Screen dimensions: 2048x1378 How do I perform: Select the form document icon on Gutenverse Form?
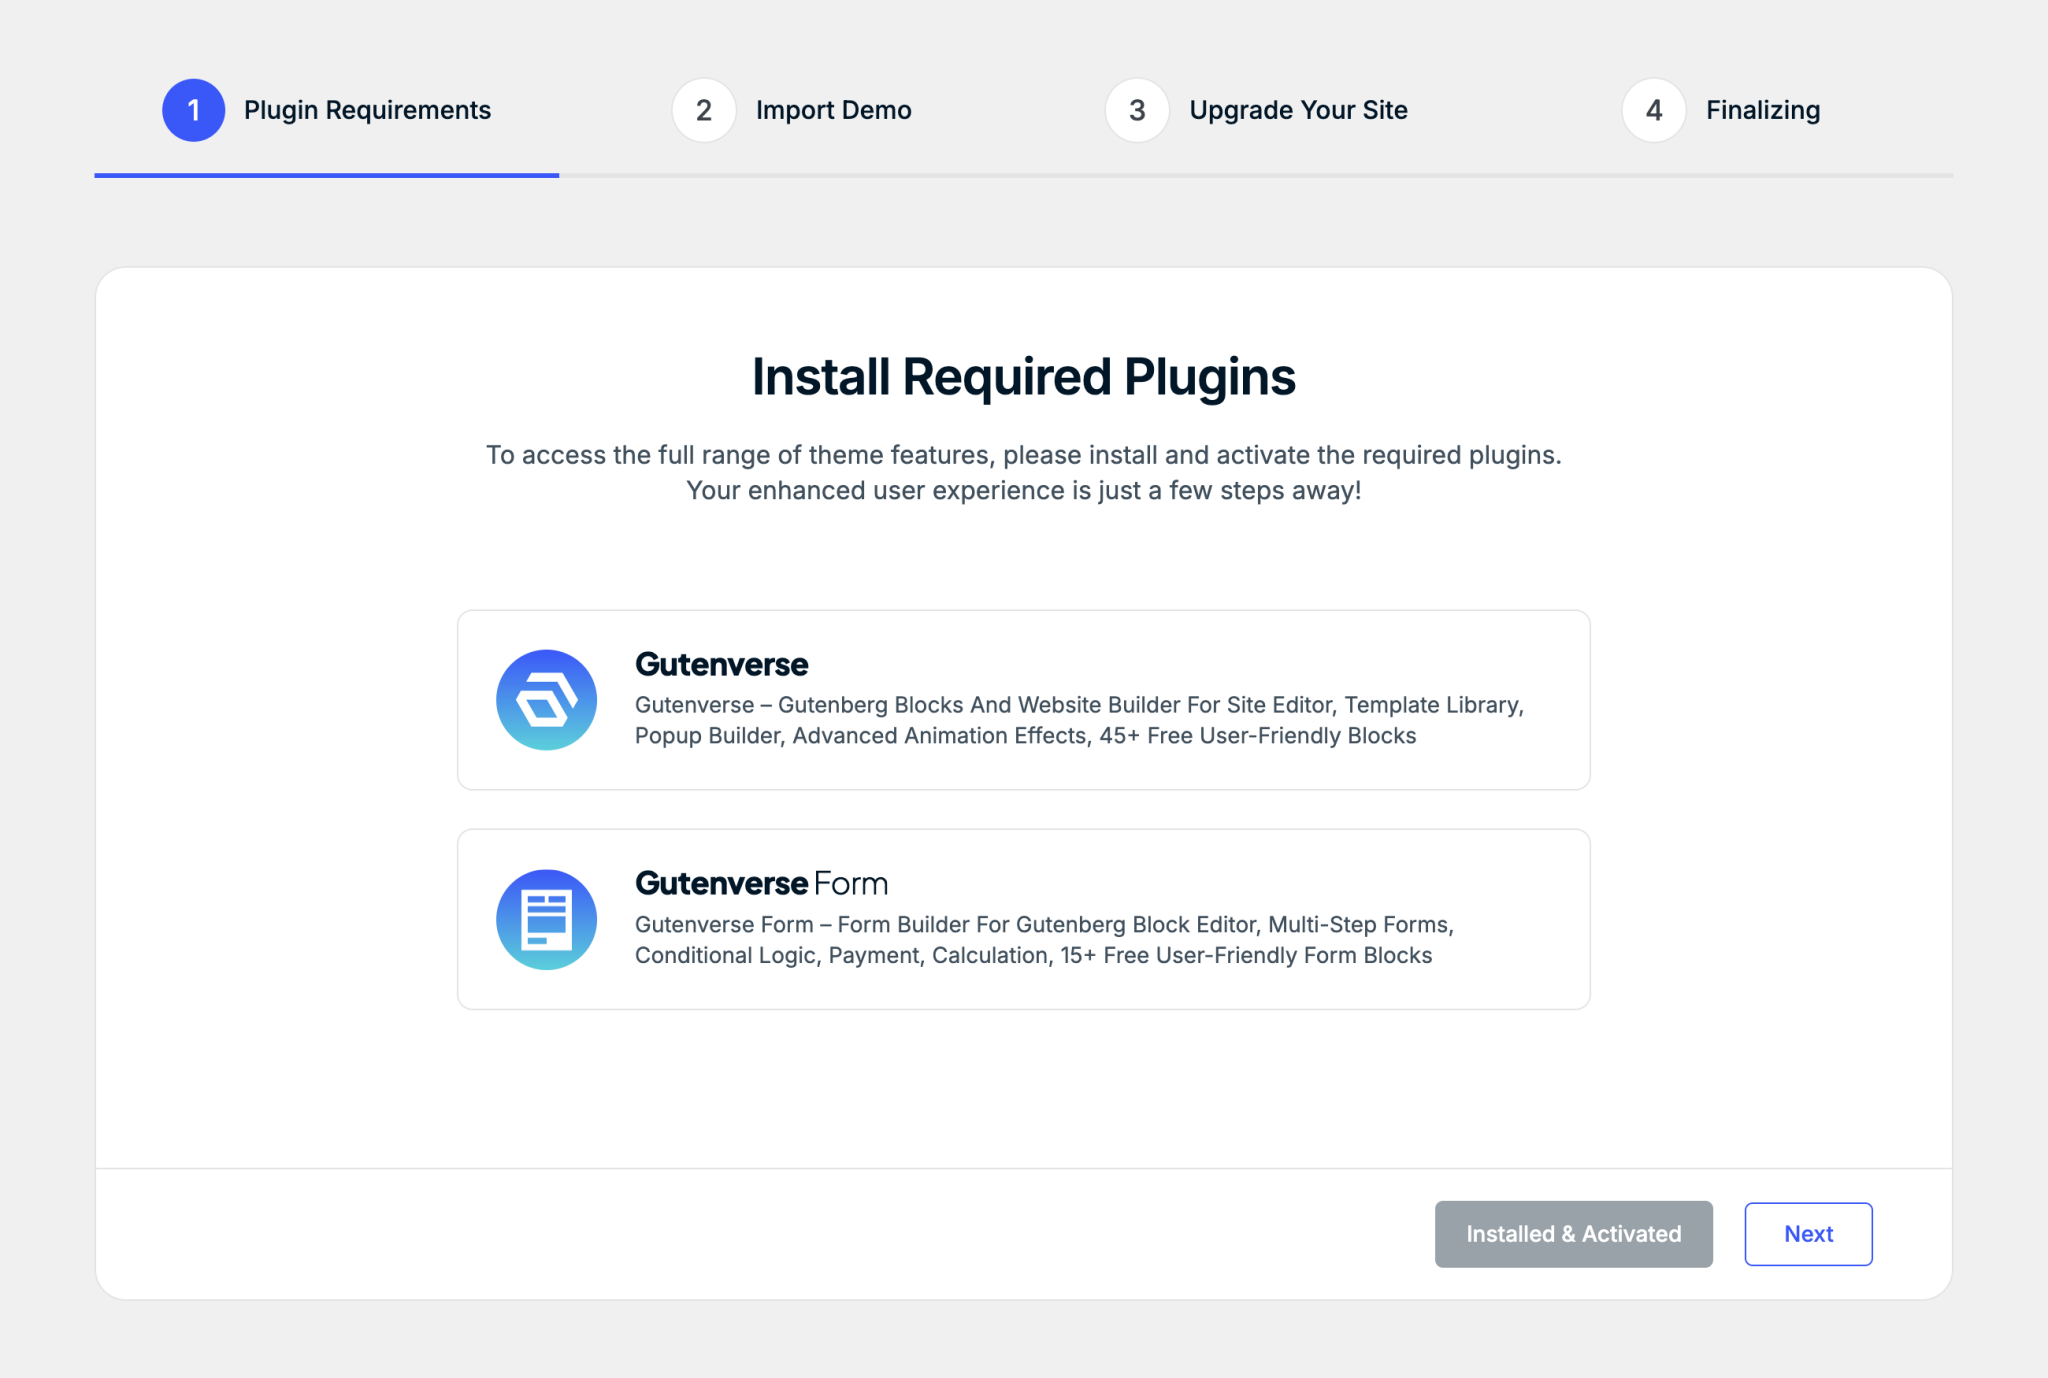tap(546, 918)
